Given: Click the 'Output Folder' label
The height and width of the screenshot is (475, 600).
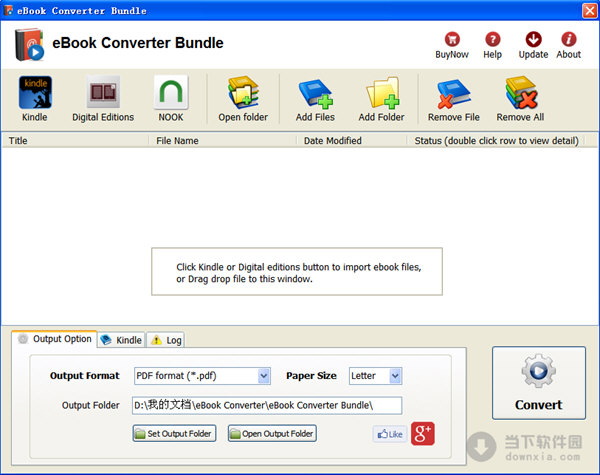Looking at the screenshot, I should pos(90,405).
